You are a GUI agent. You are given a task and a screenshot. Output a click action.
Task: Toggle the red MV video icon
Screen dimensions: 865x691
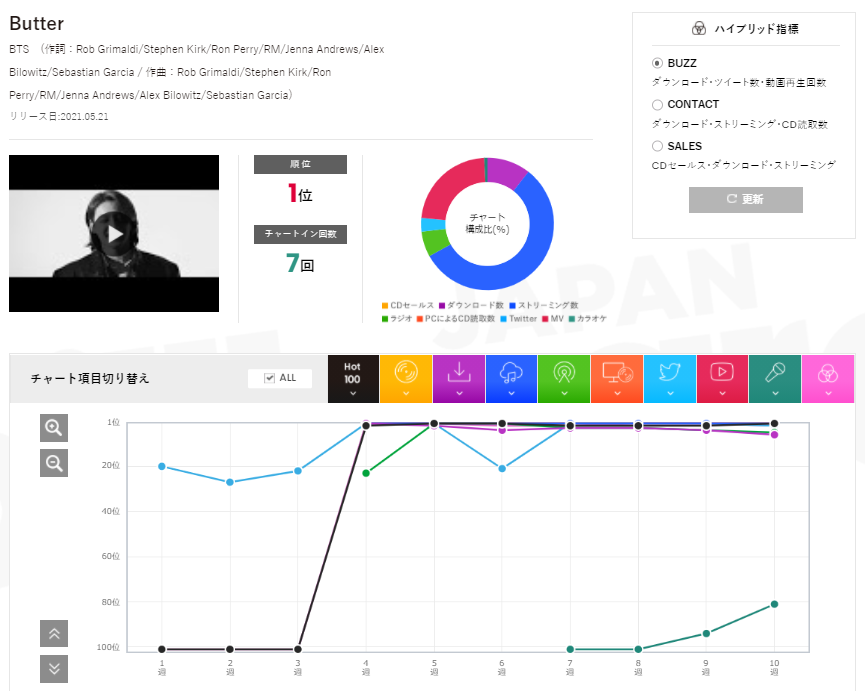[x=722, y=379]
